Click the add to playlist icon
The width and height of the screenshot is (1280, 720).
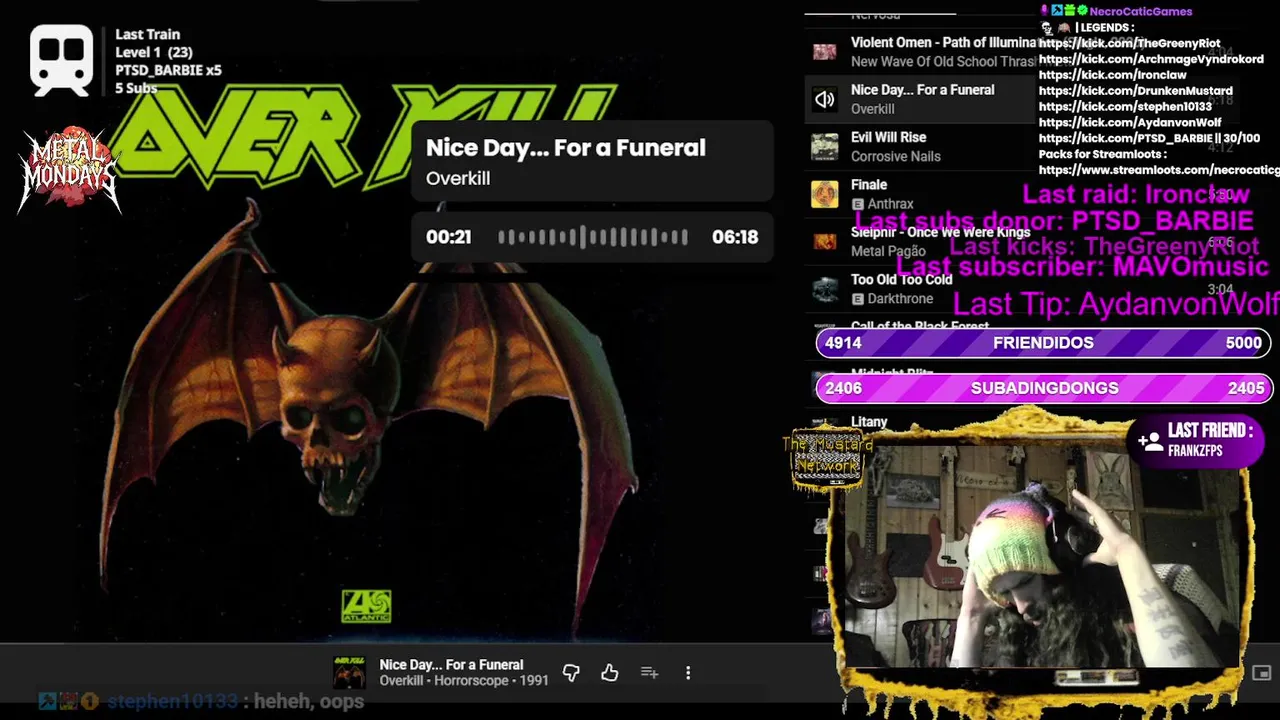coord(649,673)
